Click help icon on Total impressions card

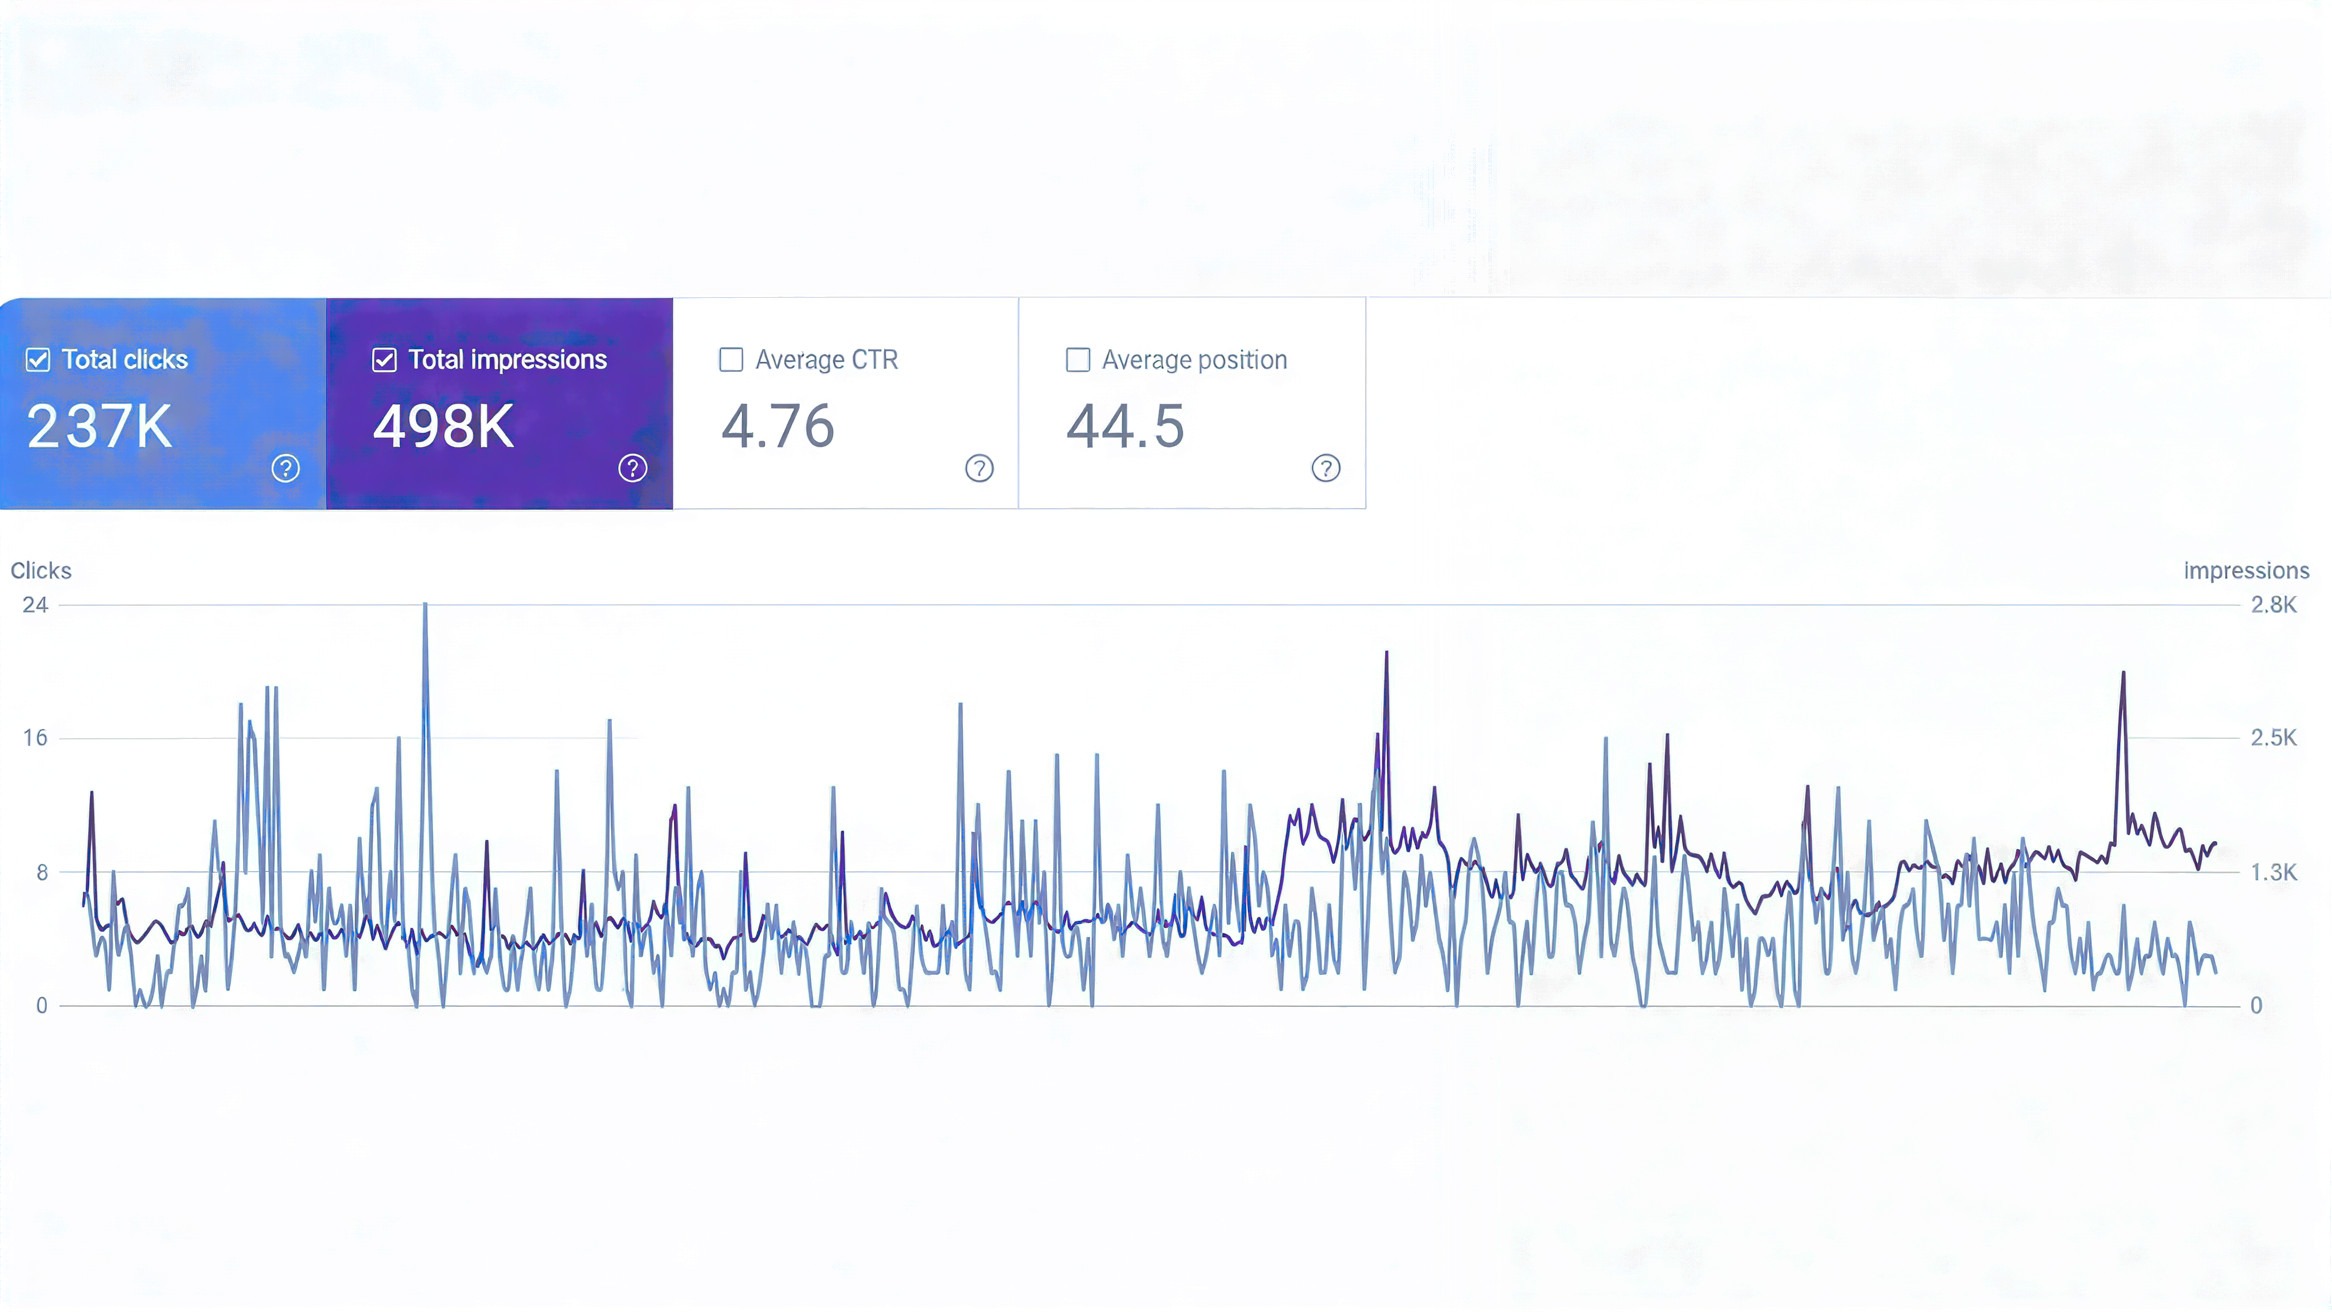[x=632, y=468]
